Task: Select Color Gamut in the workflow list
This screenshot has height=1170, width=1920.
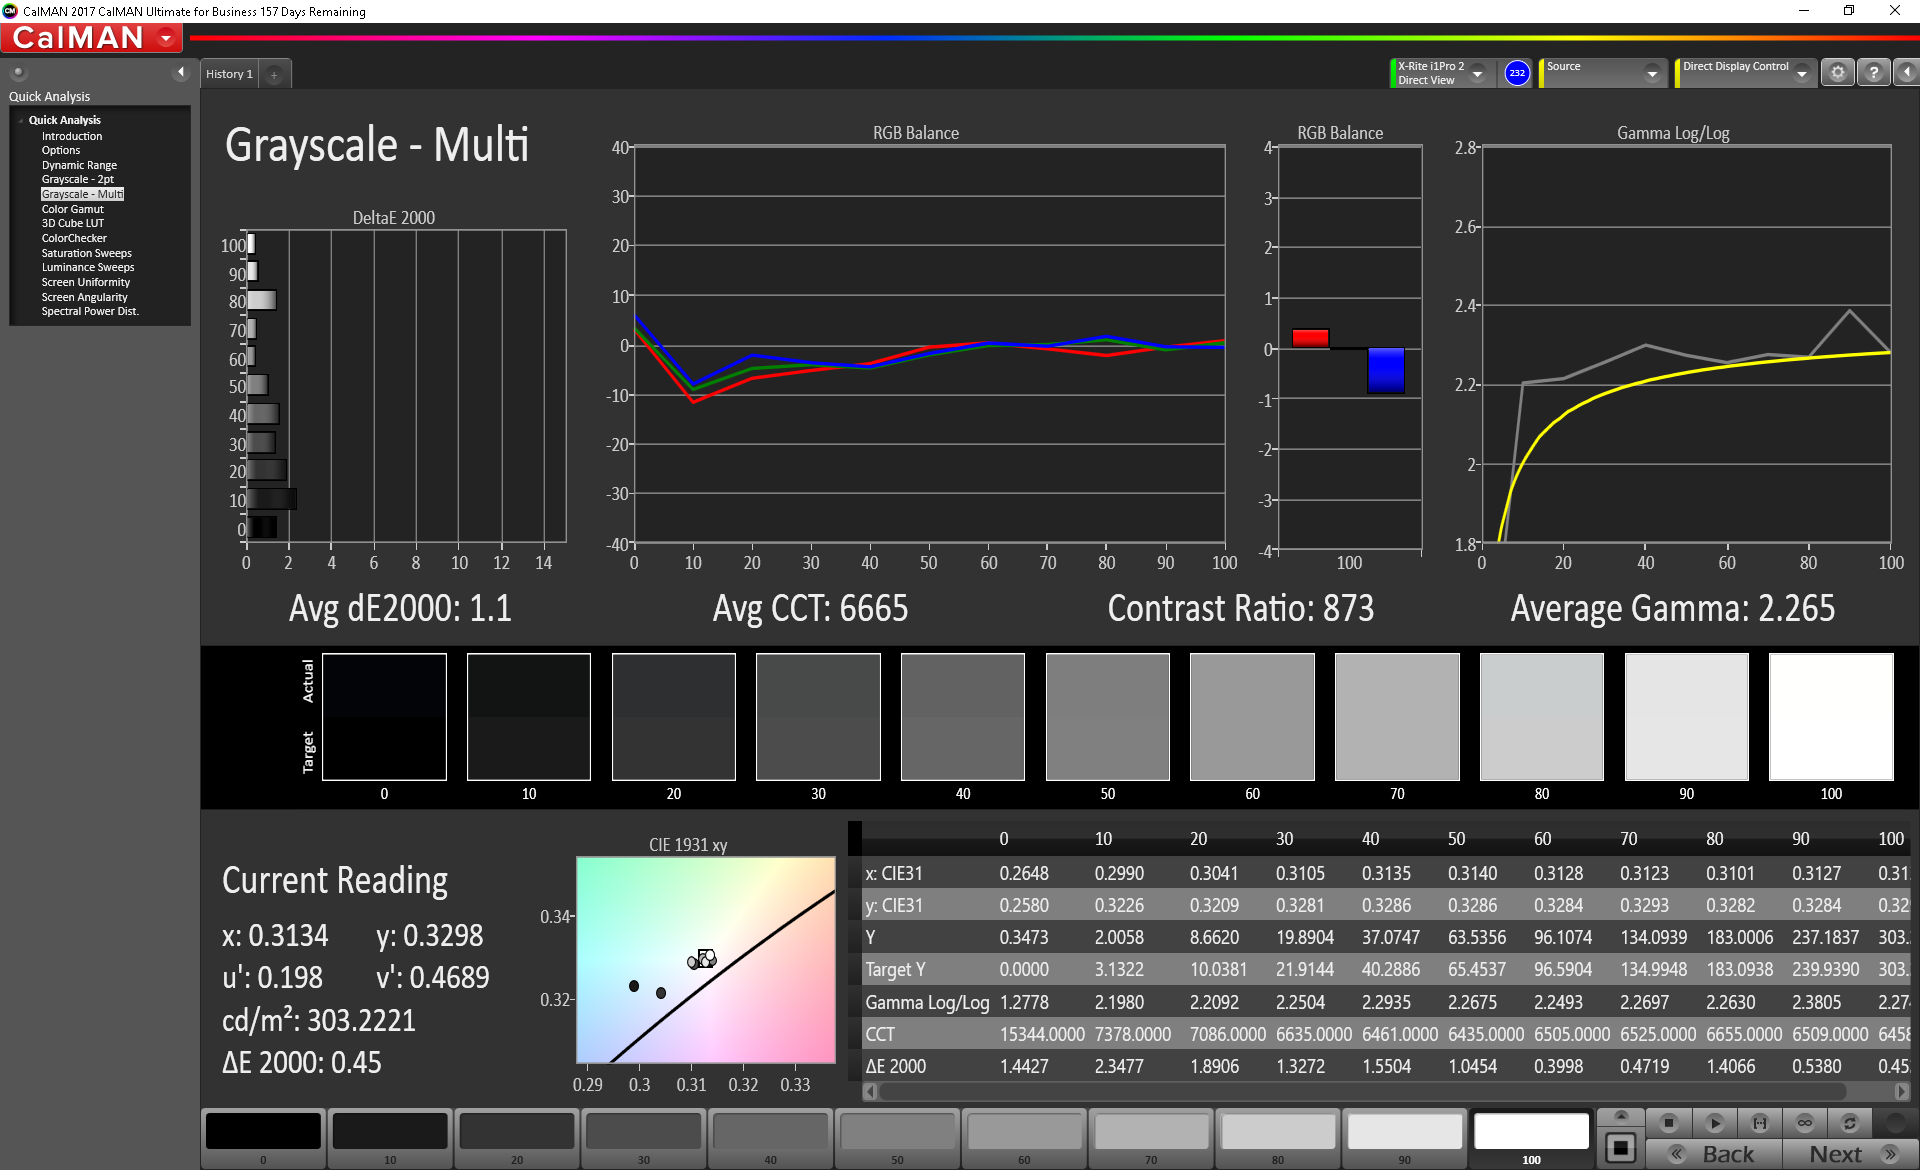Action: coord(72,209)
